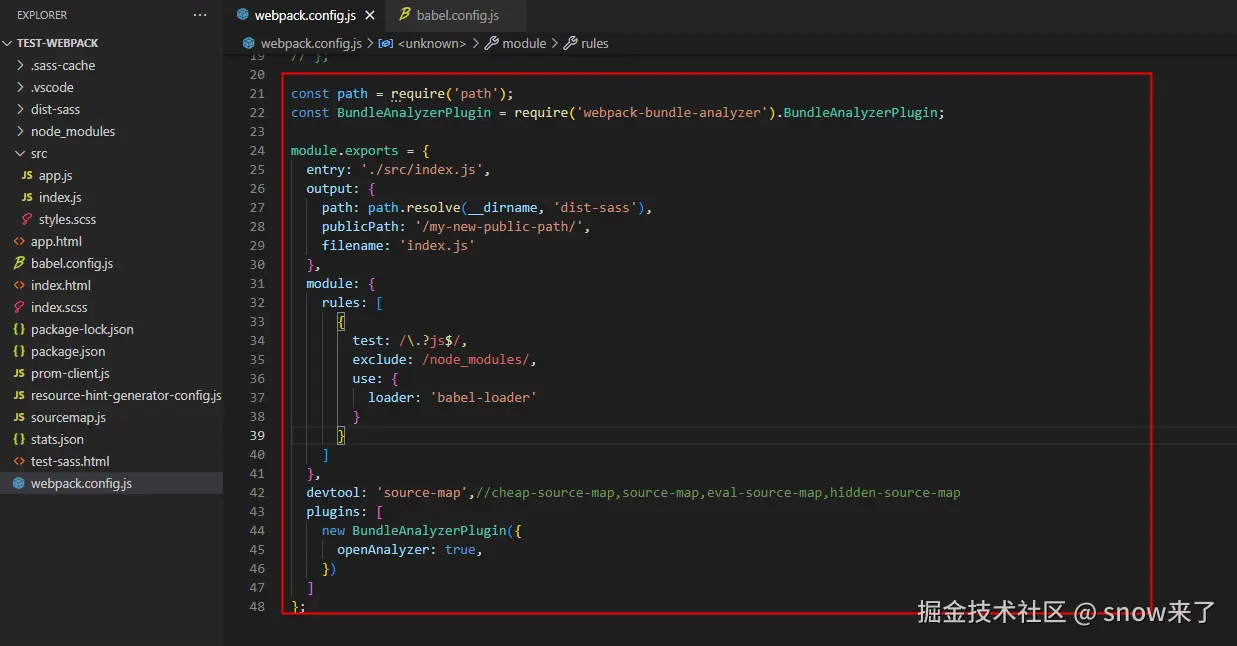The height and width of the screenshot is (646, 1237).
Task: Open Explorer more actions ellipsis menu
Action: click(x=200, y=15)
